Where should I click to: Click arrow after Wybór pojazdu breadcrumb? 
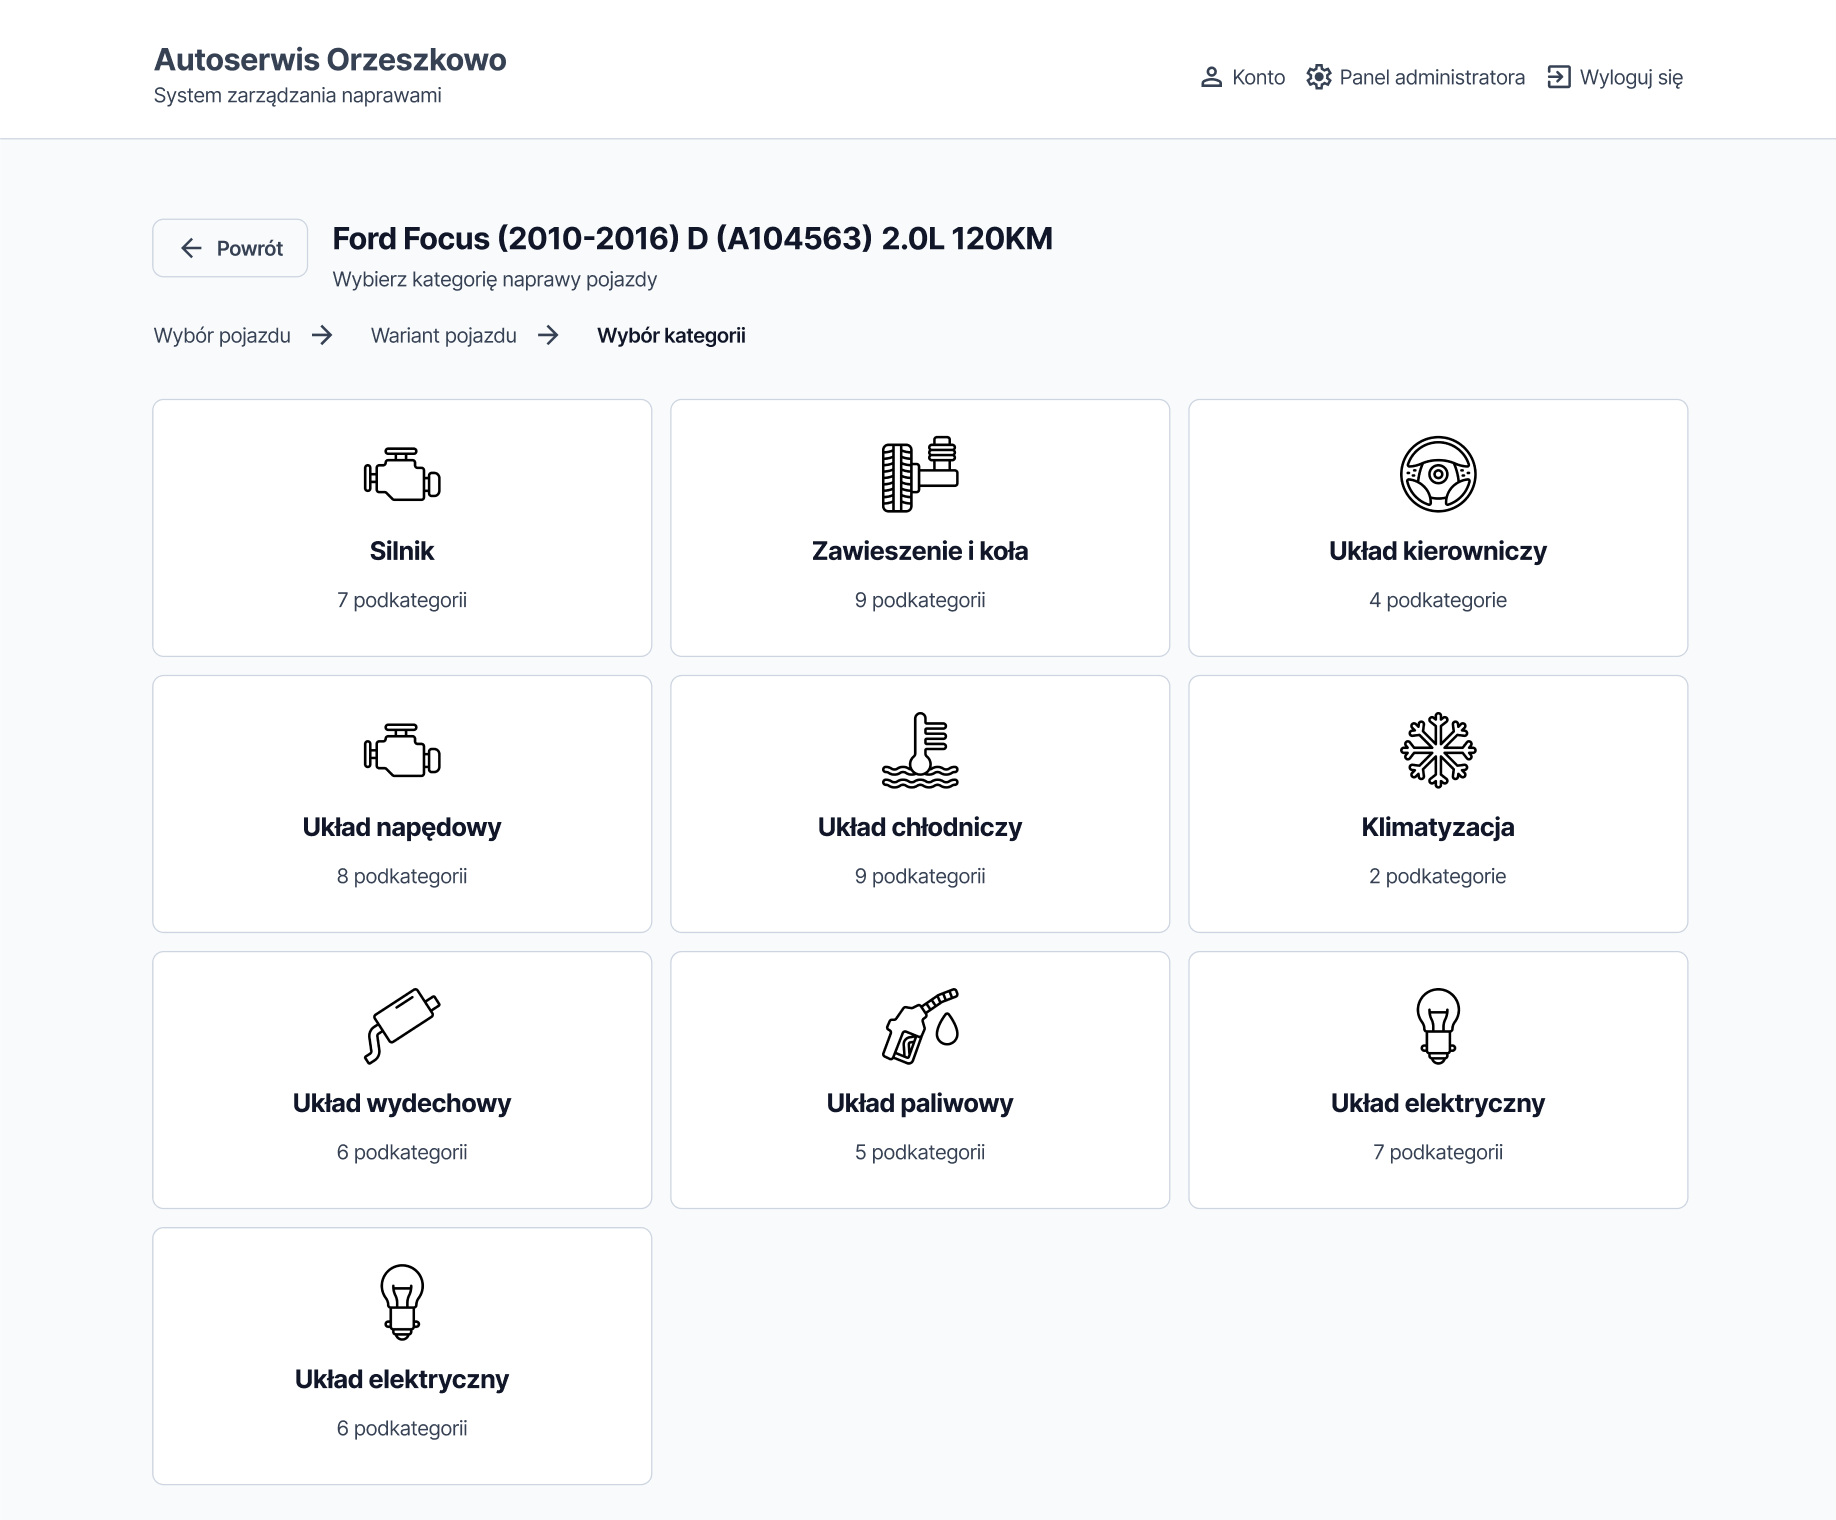(x=322, y=336)
